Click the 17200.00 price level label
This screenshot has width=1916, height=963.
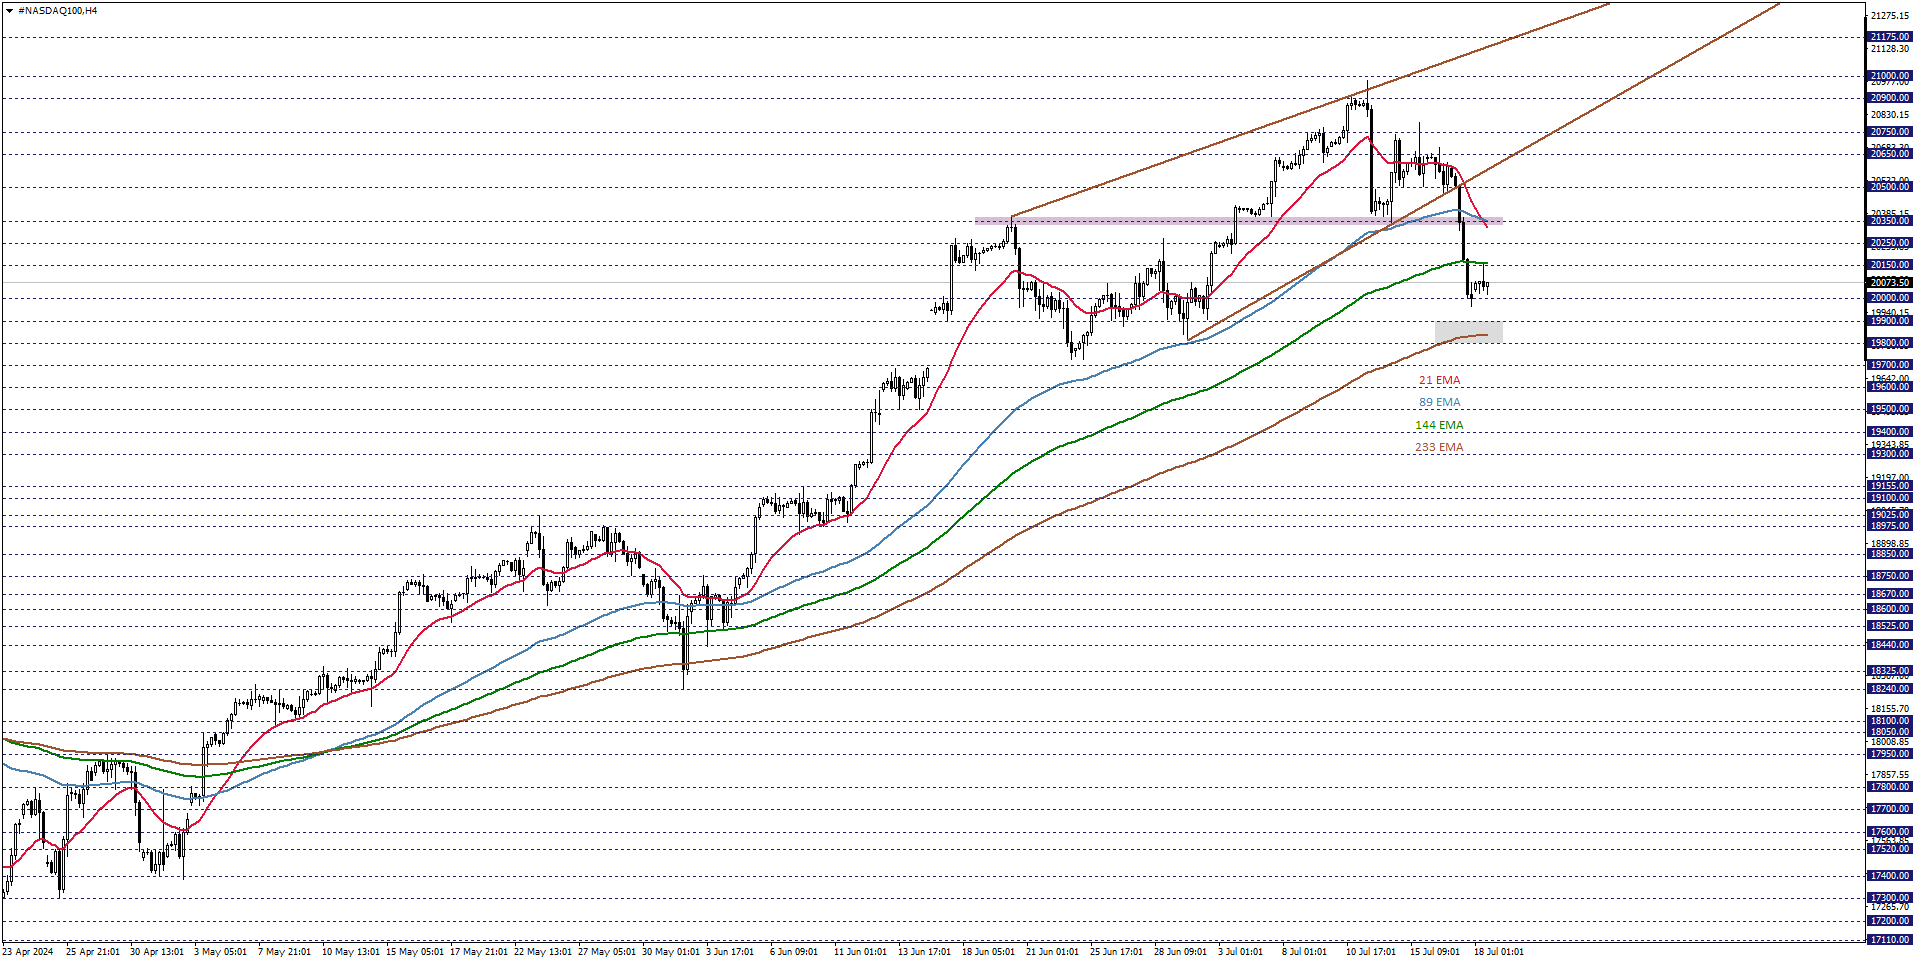tap(1890, 921)
